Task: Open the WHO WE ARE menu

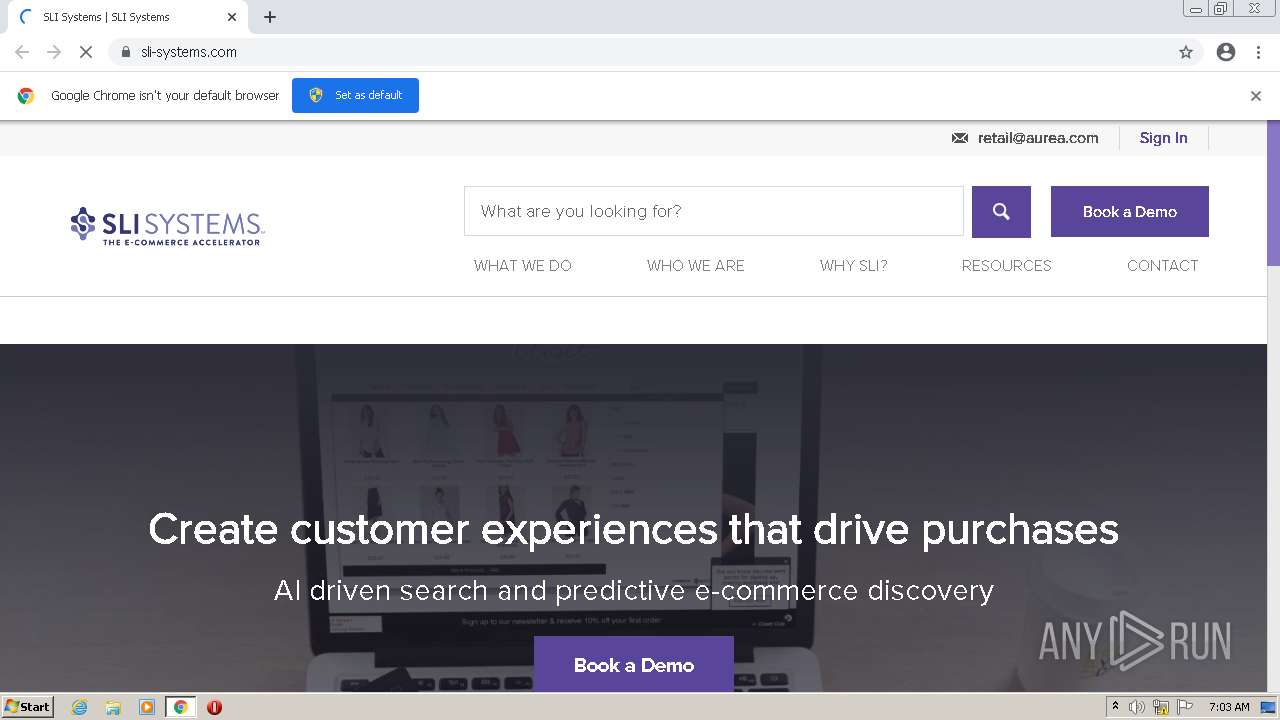Action: (696, 265)
